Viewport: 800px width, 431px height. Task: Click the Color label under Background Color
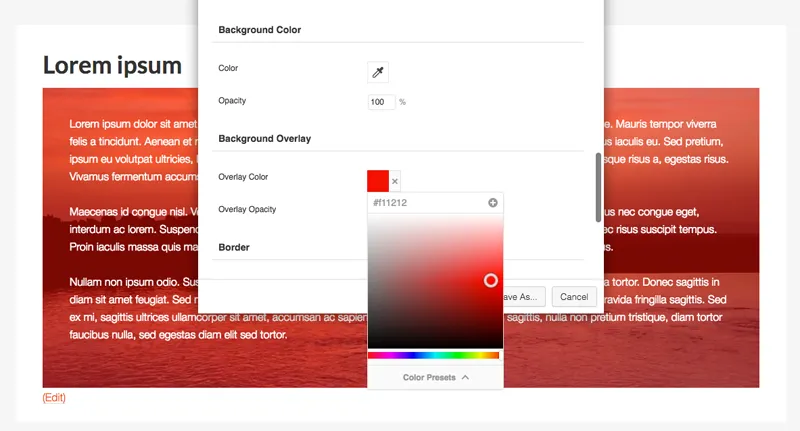(x=228, y=68)
